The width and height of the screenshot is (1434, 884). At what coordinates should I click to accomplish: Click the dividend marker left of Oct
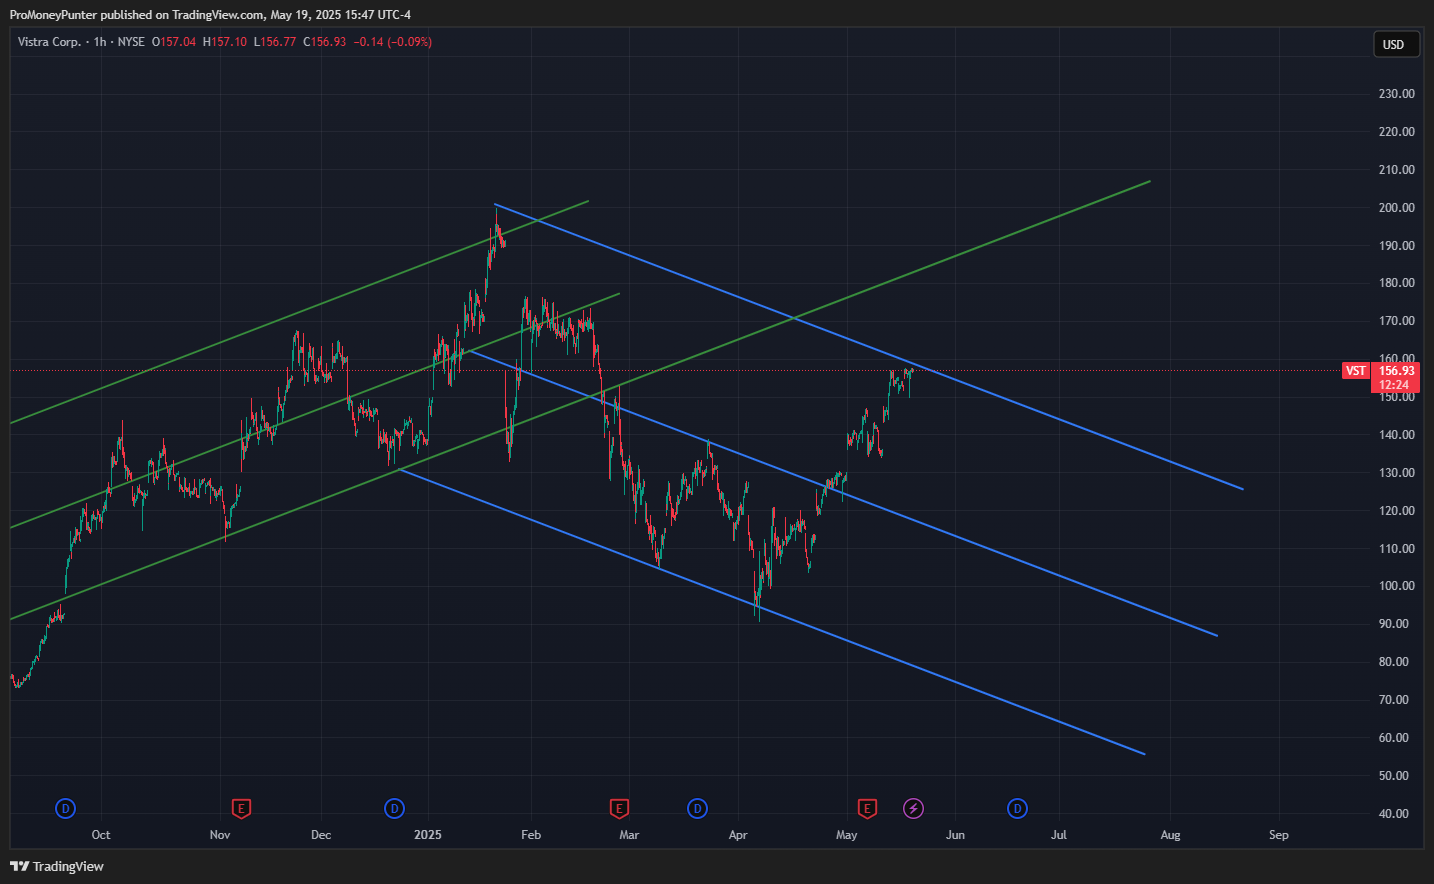(x=65, y=808)
